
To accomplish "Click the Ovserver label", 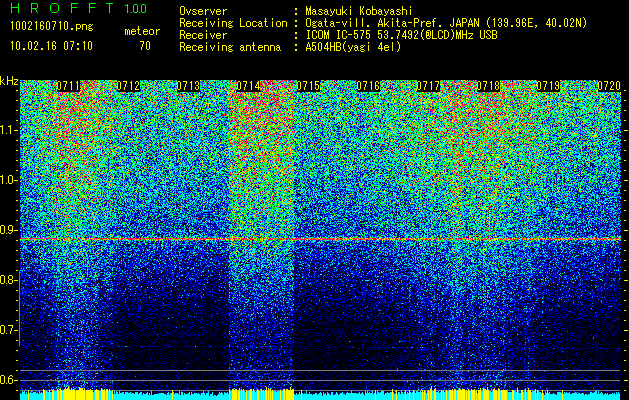I will pos(203,11).
